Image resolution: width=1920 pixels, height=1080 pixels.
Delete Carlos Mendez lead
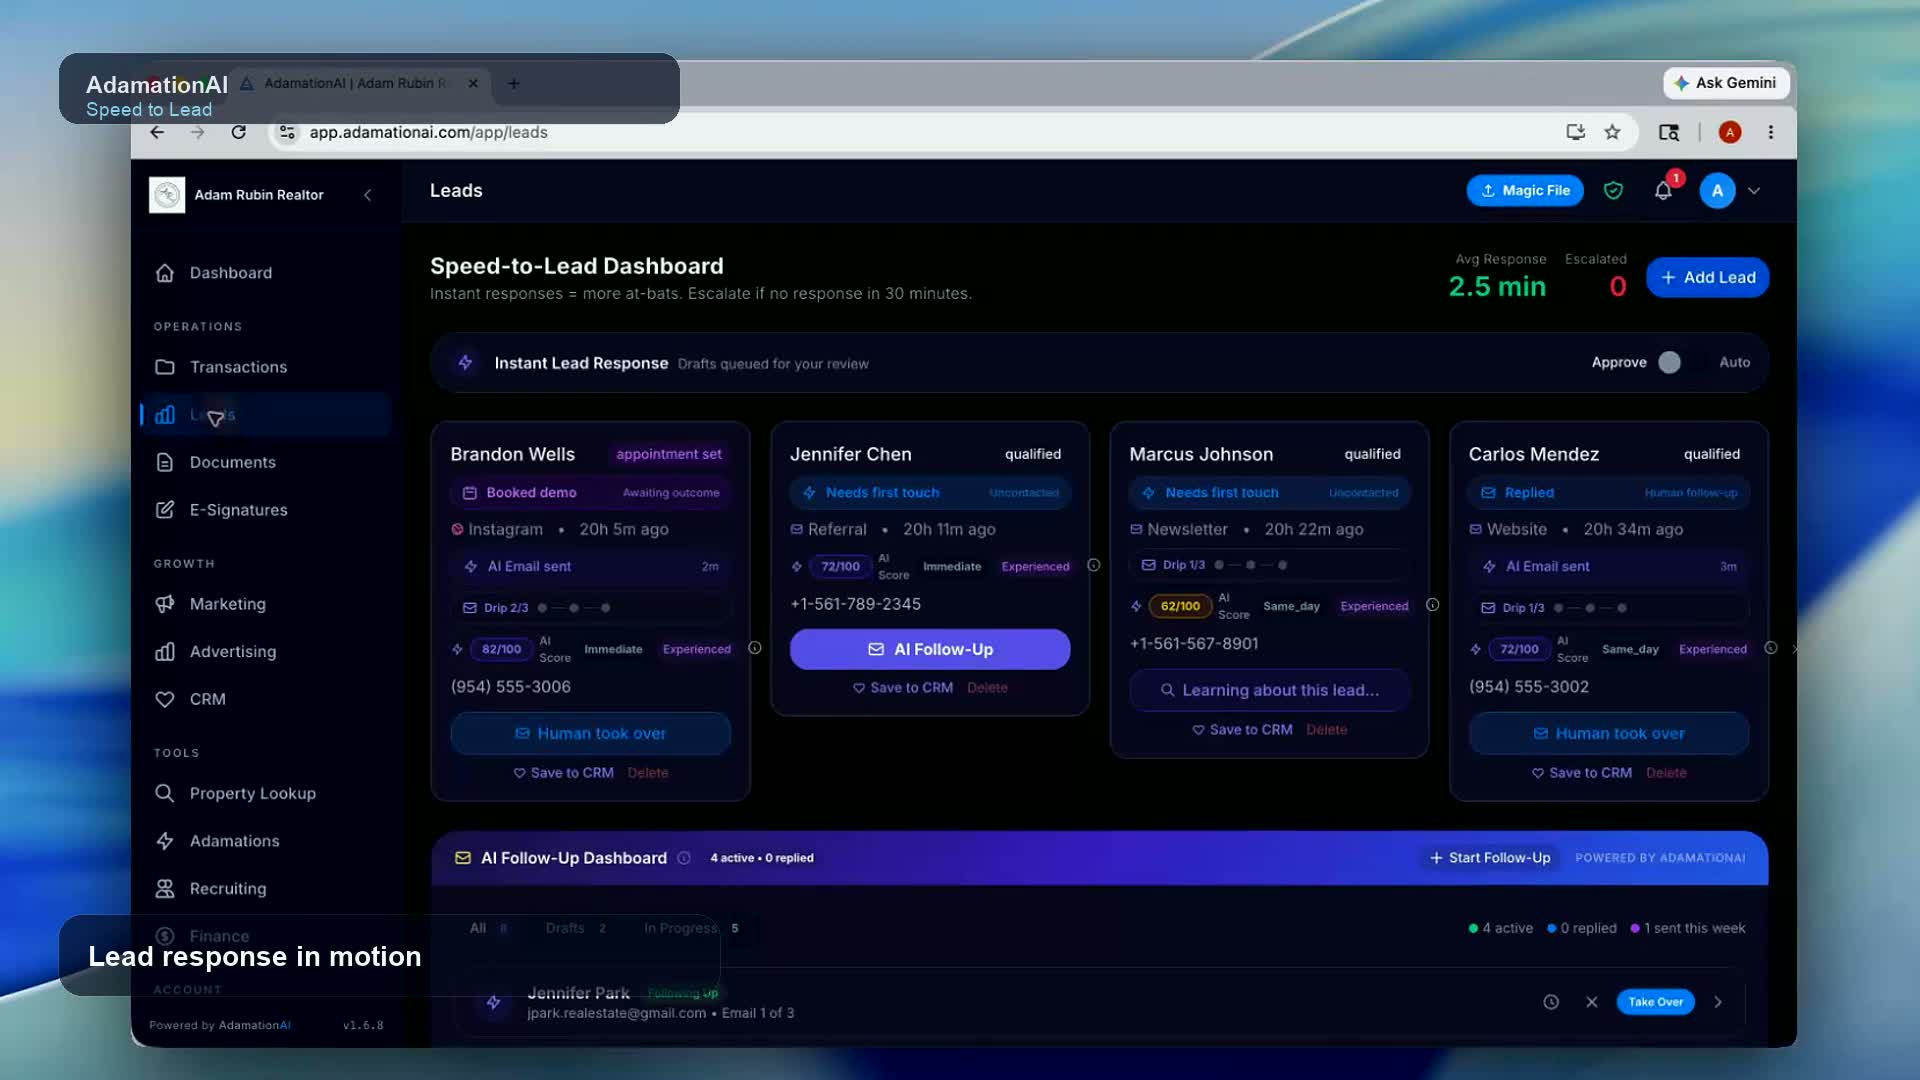[1666, 773]
